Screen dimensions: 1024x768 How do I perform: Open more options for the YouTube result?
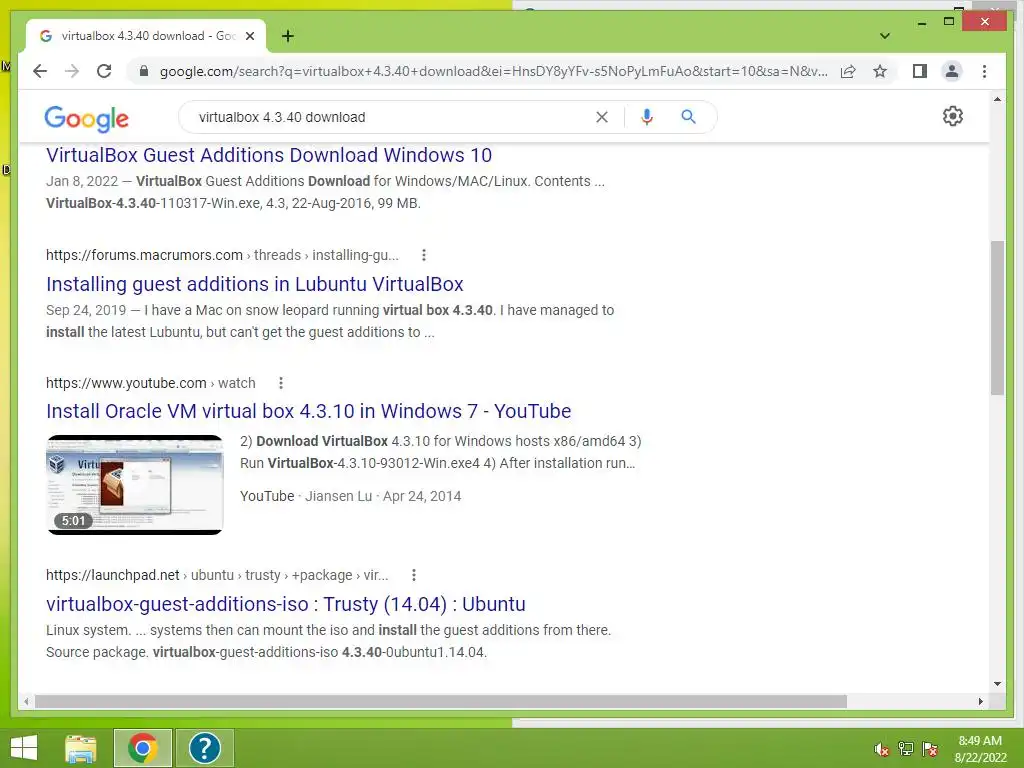tap(281, 383)
